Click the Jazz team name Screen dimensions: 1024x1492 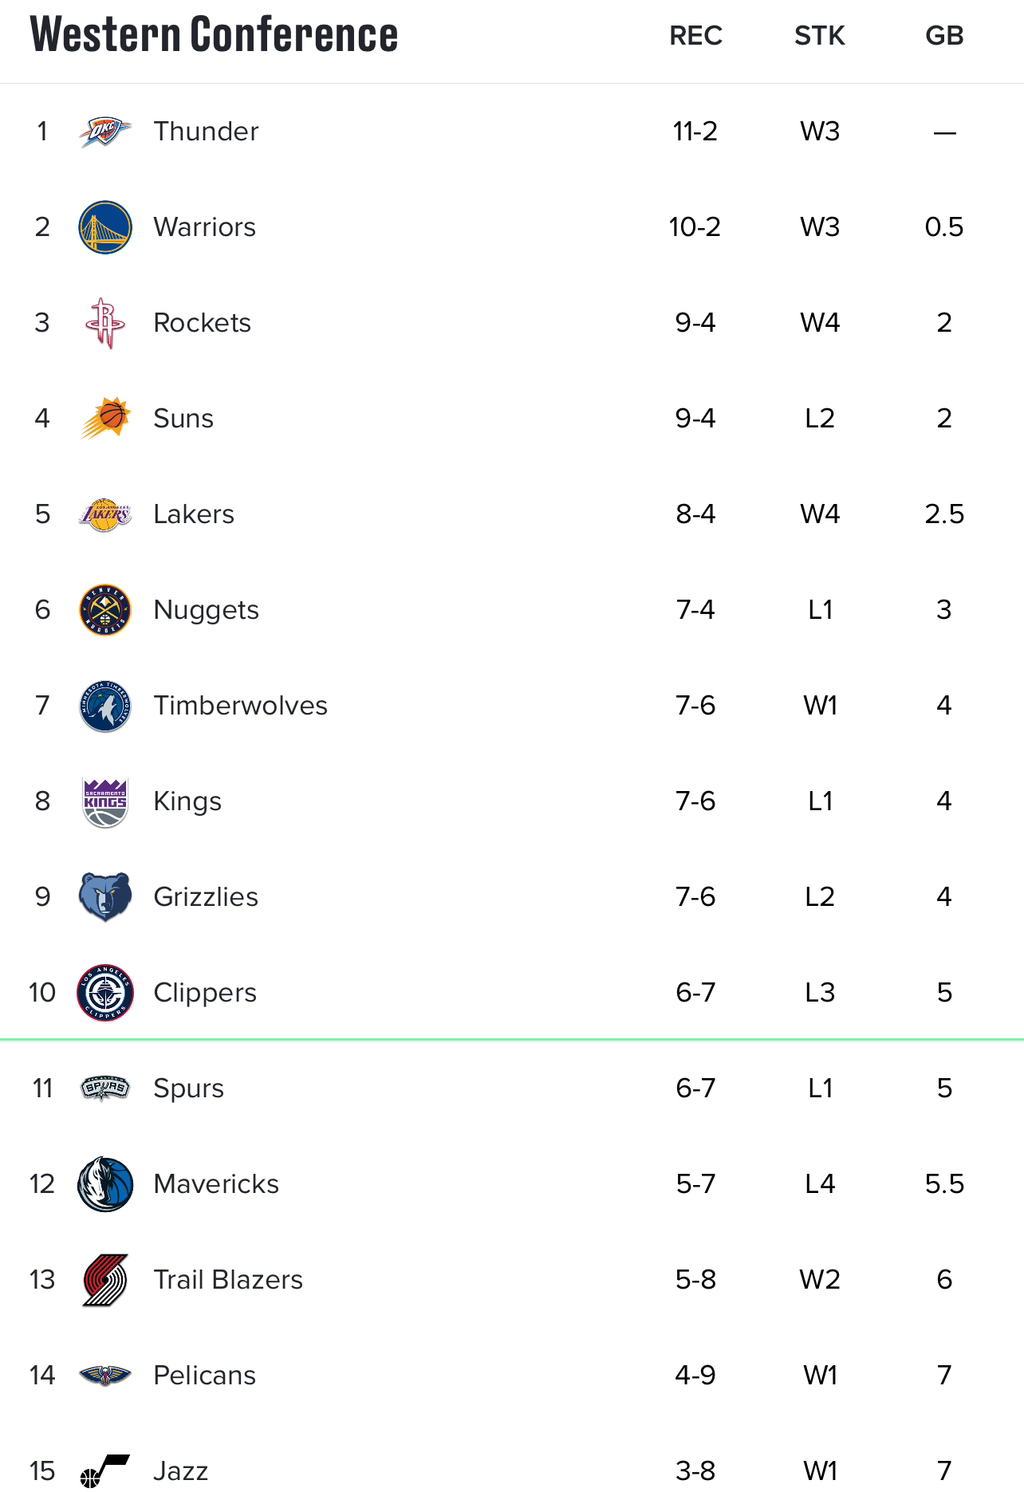181,1471
